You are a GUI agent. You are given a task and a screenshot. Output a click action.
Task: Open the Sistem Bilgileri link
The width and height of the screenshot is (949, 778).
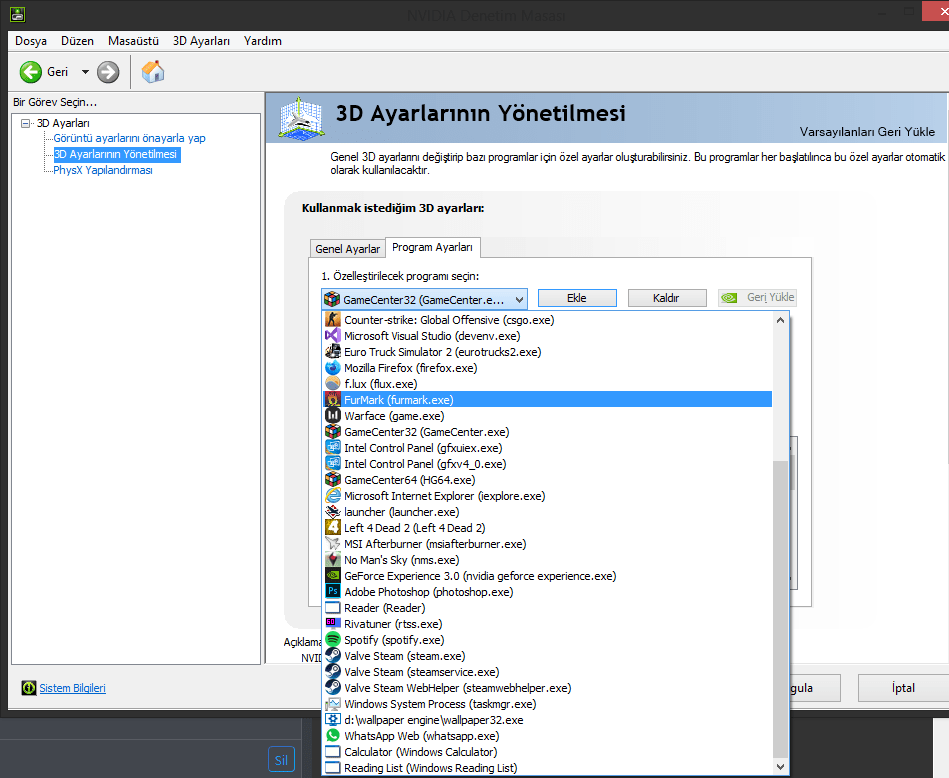(73, 688)
